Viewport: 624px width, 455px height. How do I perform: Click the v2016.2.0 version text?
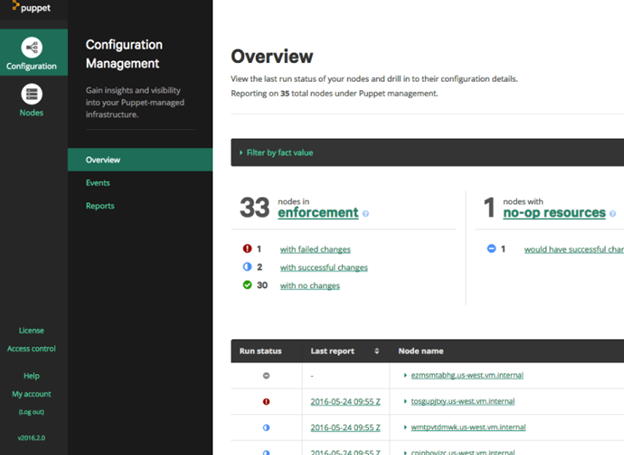click(x=31, y=438)
